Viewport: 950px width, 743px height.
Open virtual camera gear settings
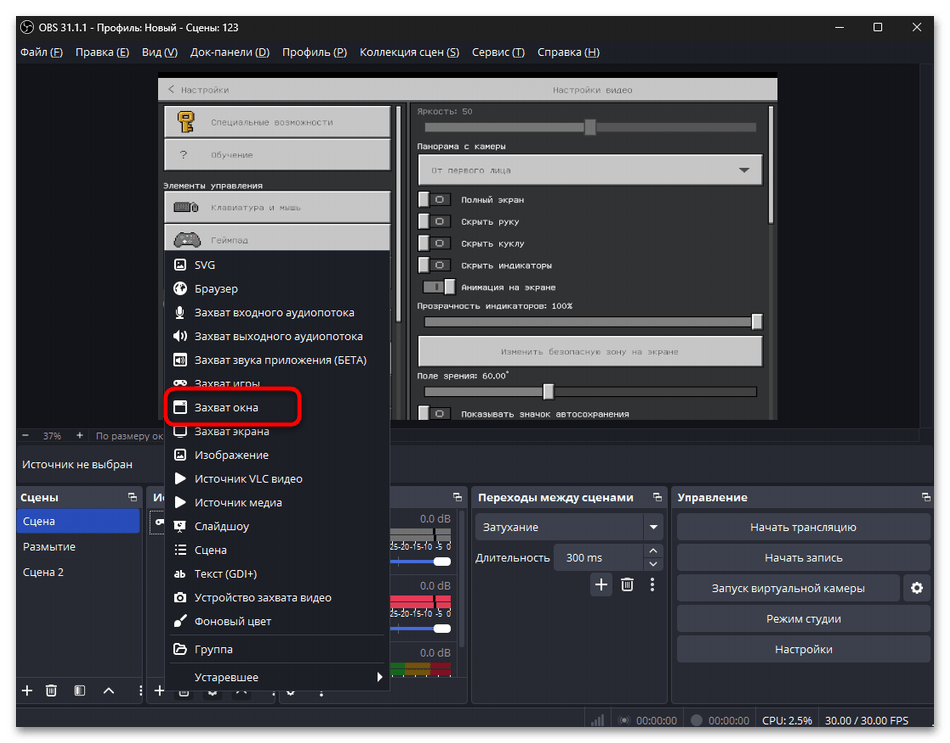(917, 588)
